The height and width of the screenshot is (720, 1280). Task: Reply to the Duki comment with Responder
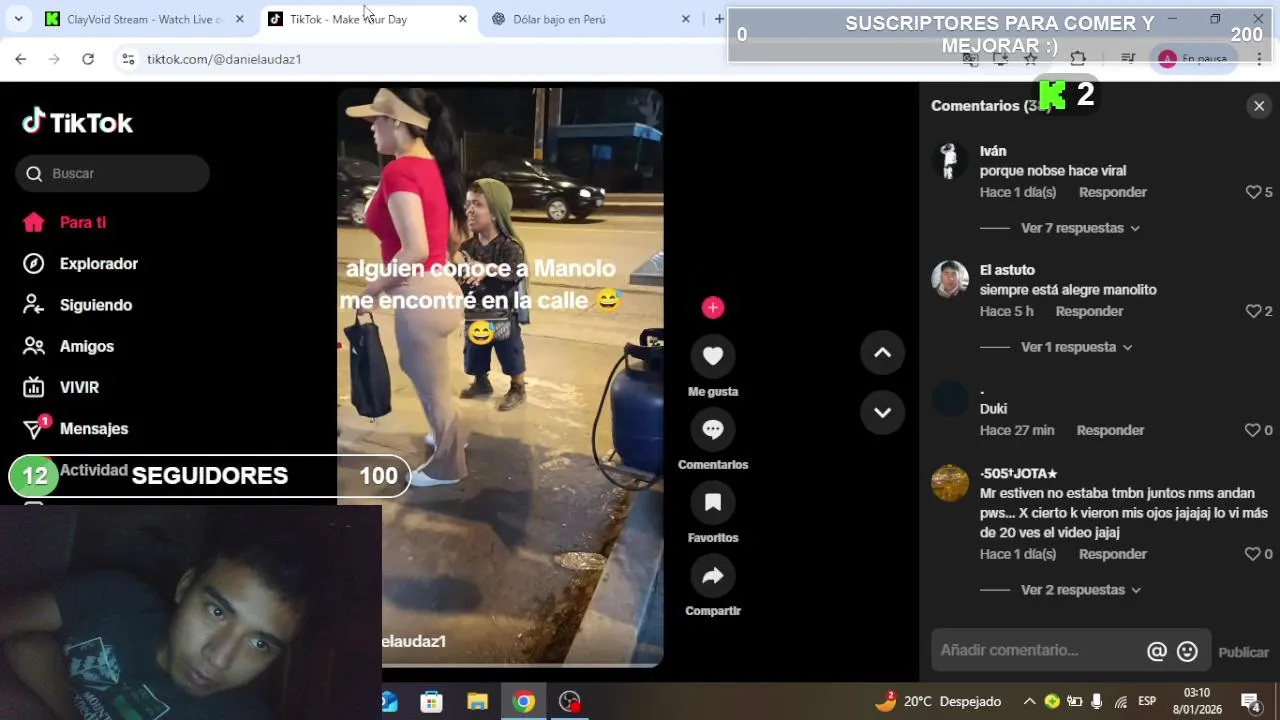tap(1110, 430)
